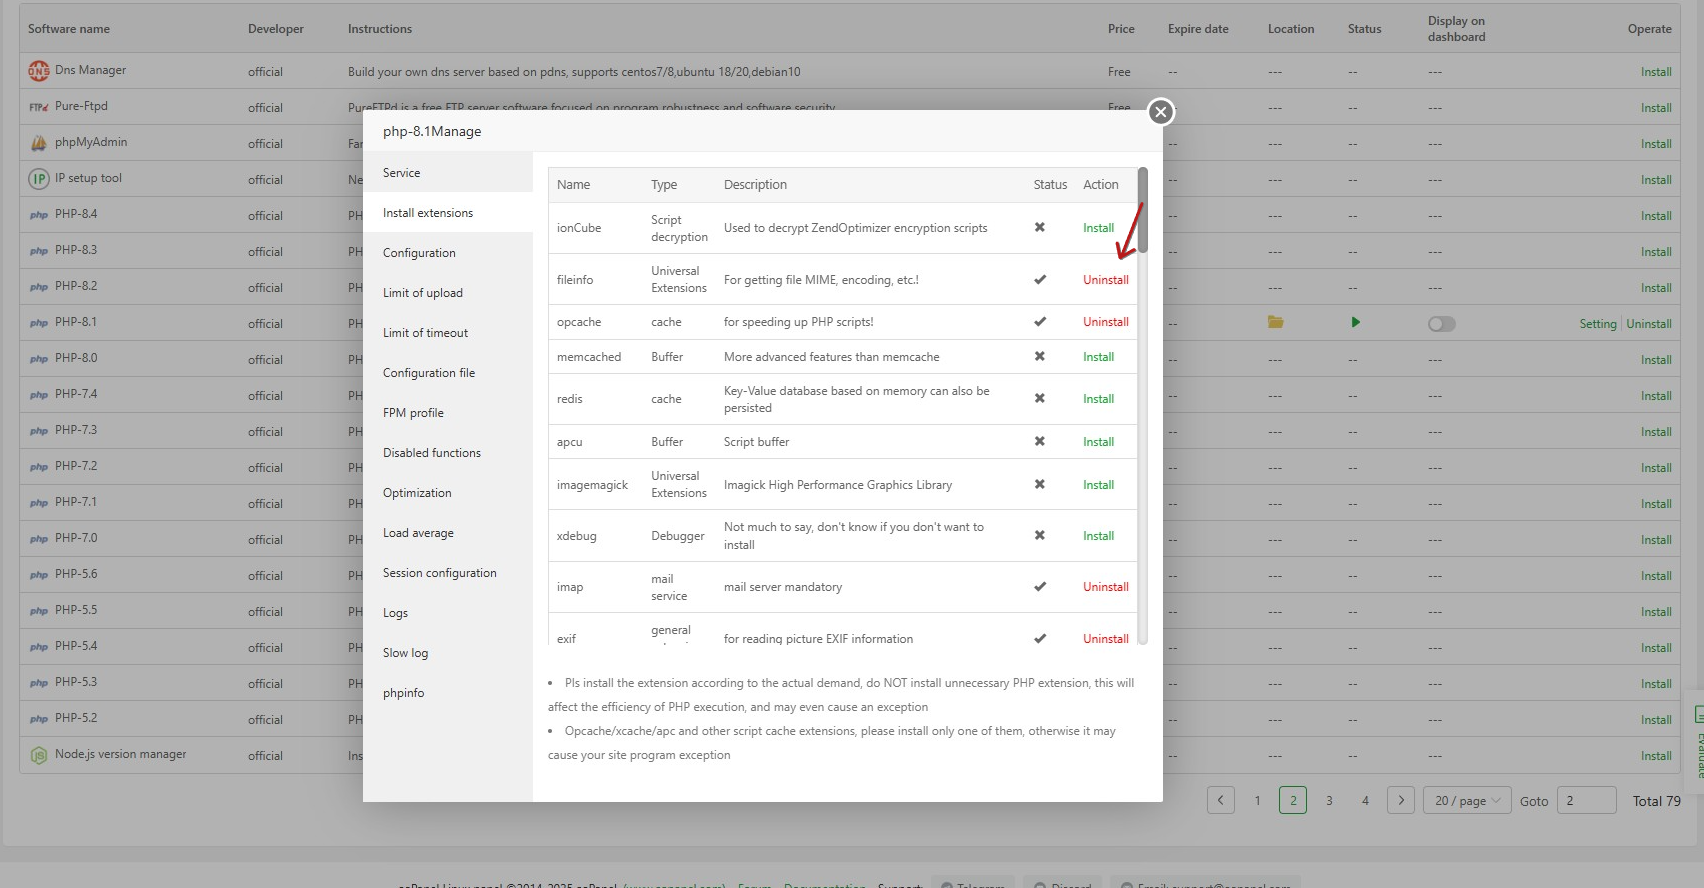This screenshot has height=888, width=1704.
Task: Install PHP-5.2 from the list
Action: click(x=1655, y=720)
